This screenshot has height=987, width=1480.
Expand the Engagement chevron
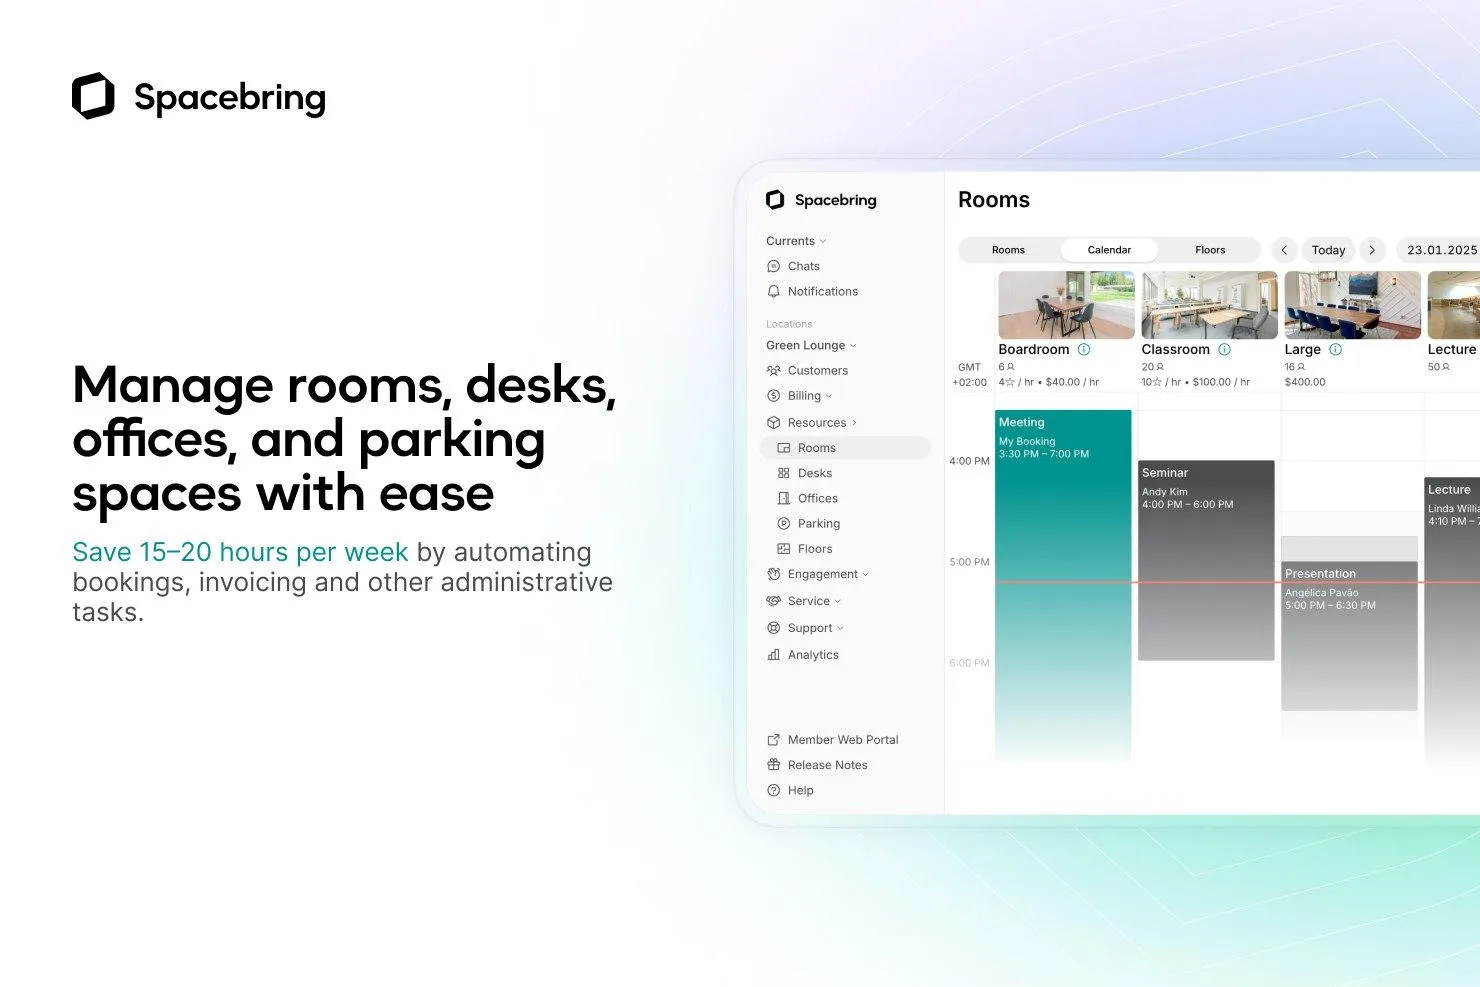coord(865,574)
